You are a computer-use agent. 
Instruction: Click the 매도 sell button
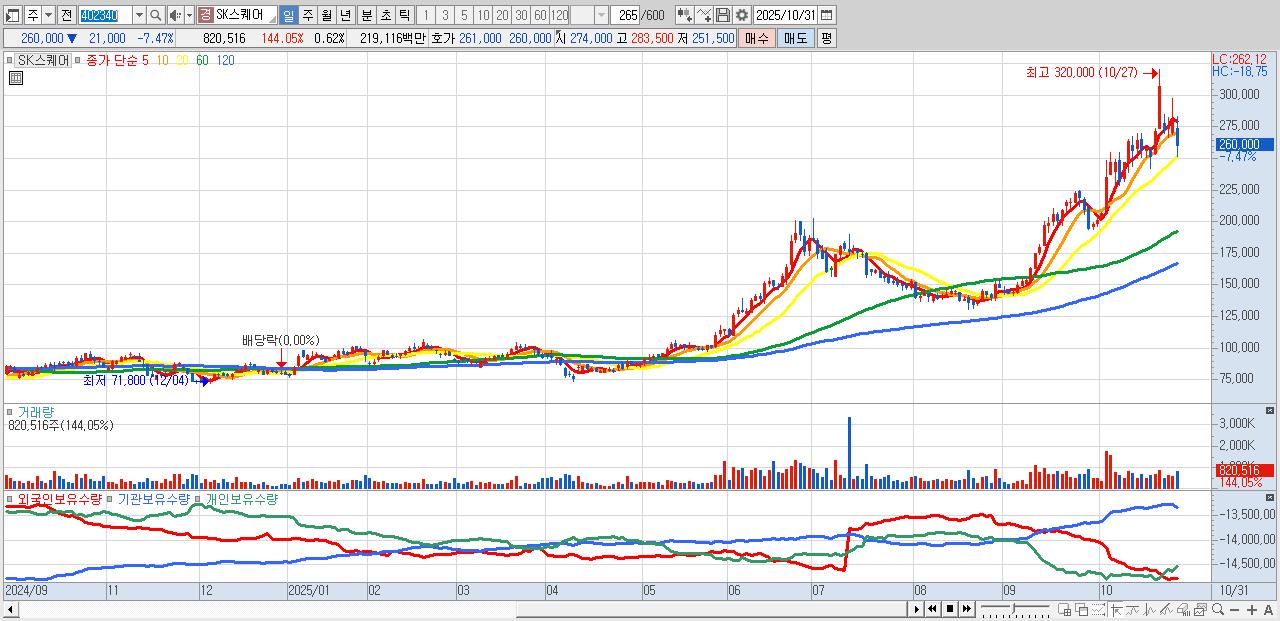click(795, 38)
